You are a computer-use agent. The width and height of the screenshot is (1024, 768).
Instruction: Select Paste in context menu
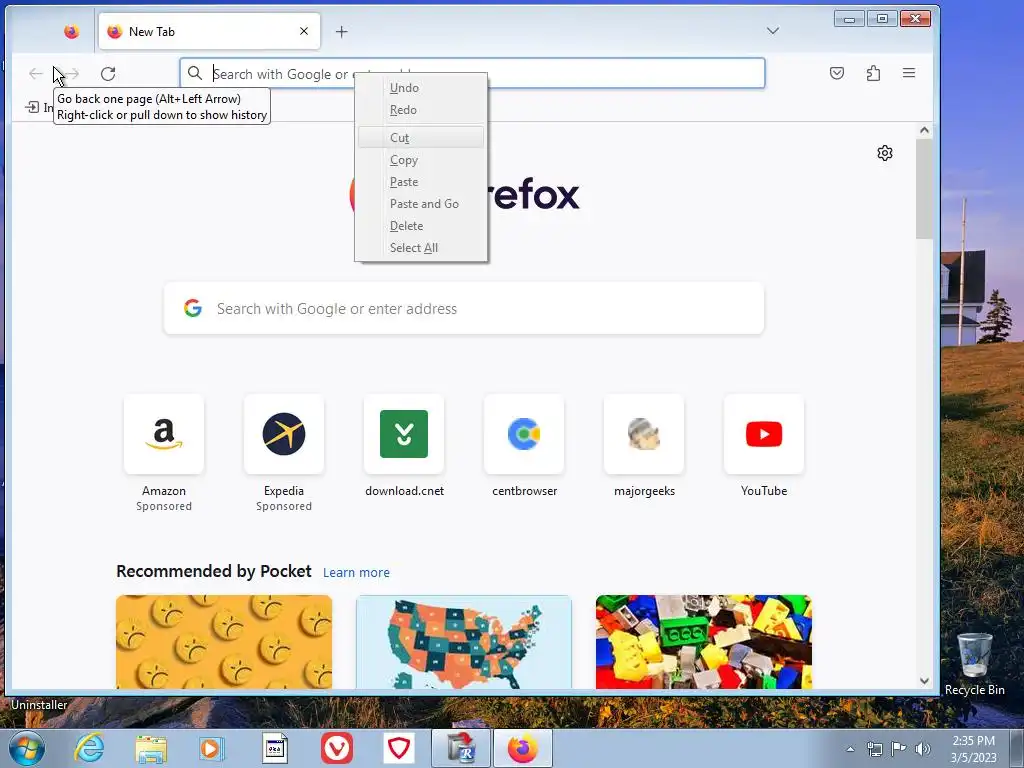pyautogui.click(x=421, y=182)
